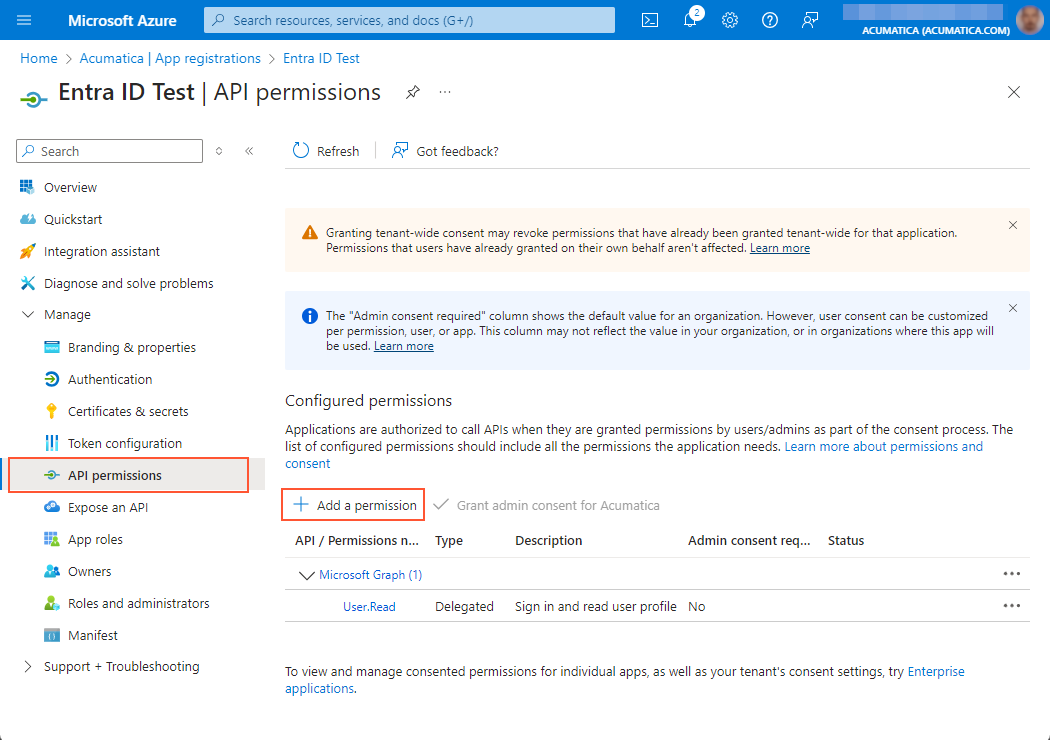The image size is (1050, 740).
Task: Open portal settings gear
Action: pos(730,20)
